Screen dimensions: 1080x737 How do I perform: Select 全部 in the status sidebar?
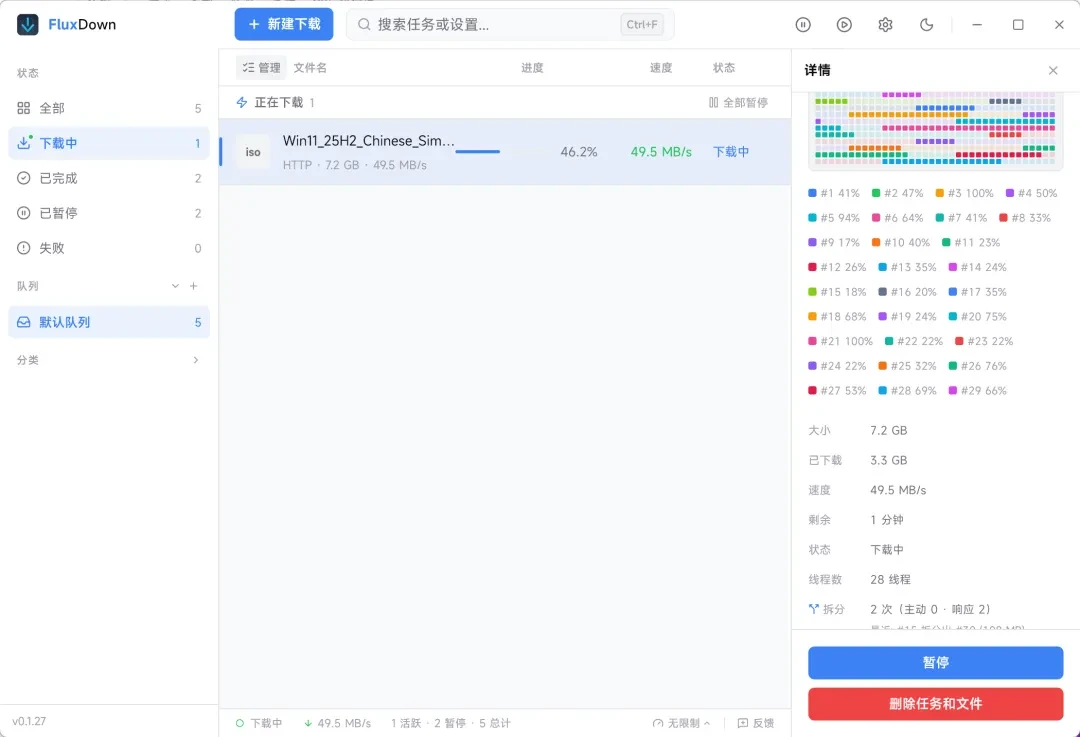coord(109,108)
